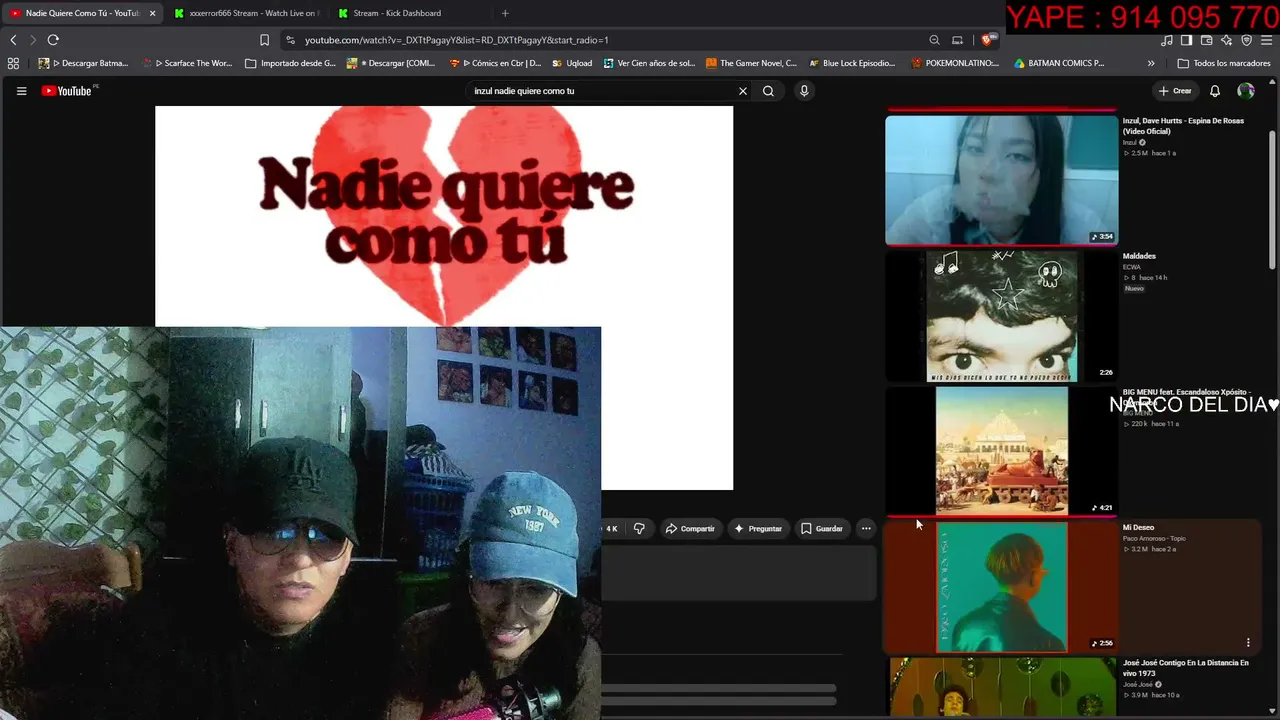Viewport: 1280px width, 720px height.
Task: Switch to the xxxerror666 Stream tab
Action: [x=246, y=13]
